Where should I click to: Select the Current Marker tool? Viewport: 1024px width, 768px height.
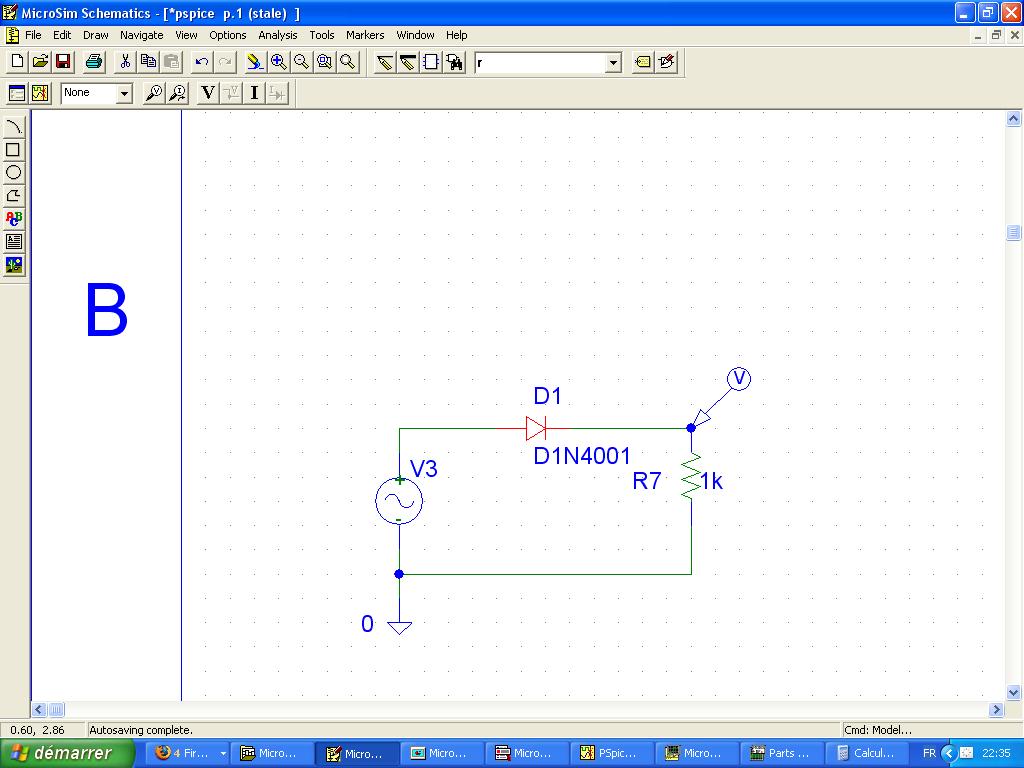[177, 93]
